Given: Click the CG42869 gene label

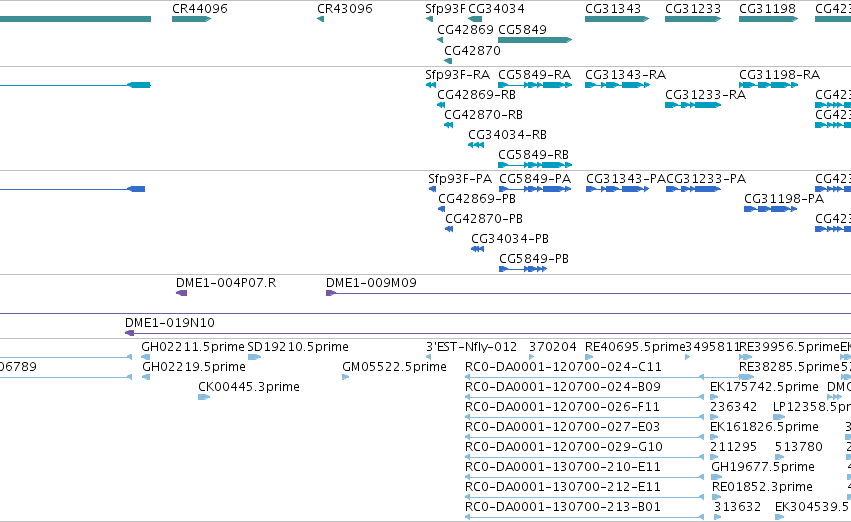Looking at the screenshot, I should point(465,29).
